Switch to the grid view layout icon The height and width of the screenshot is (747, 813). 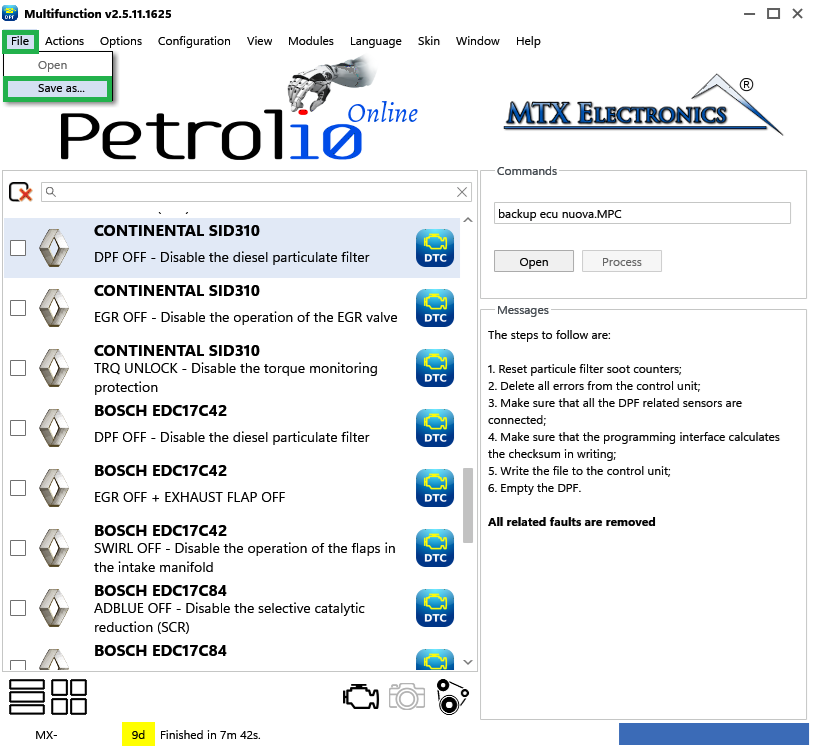pyautogui.click(x=69, y=697)
